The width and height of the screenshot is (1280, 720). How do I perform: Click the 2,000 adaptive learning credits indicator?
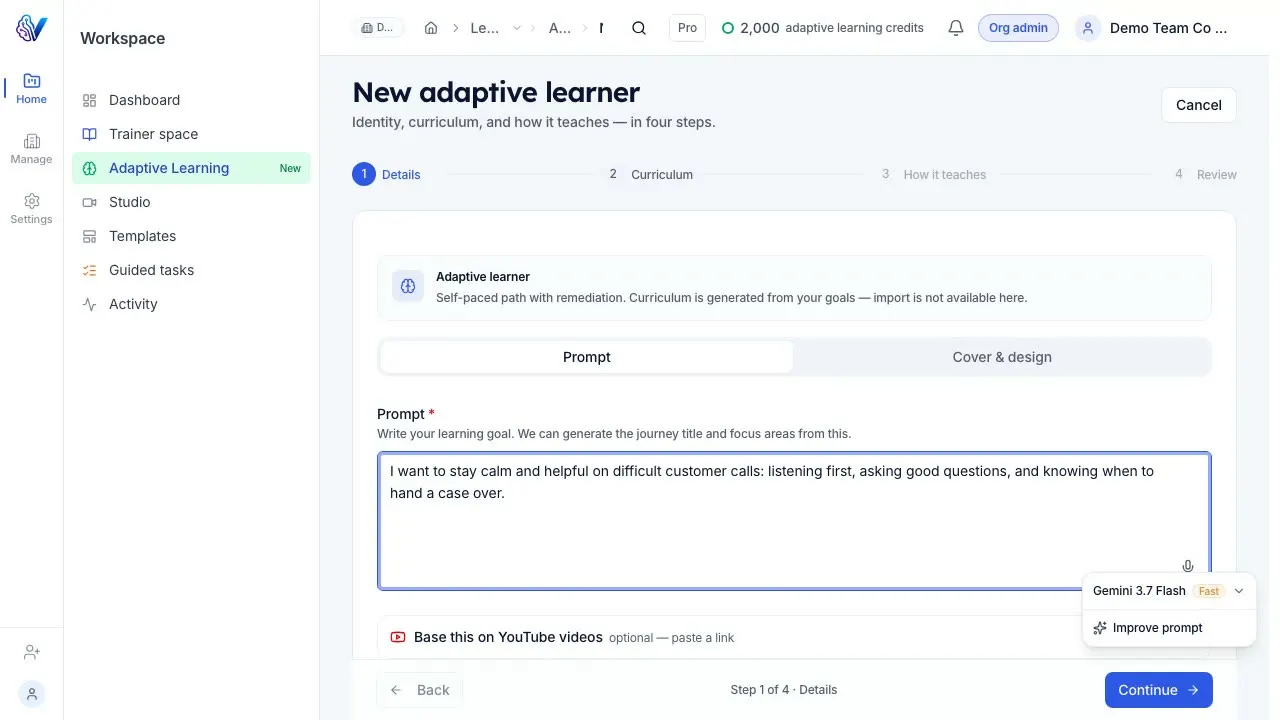(x=823, y=28)
